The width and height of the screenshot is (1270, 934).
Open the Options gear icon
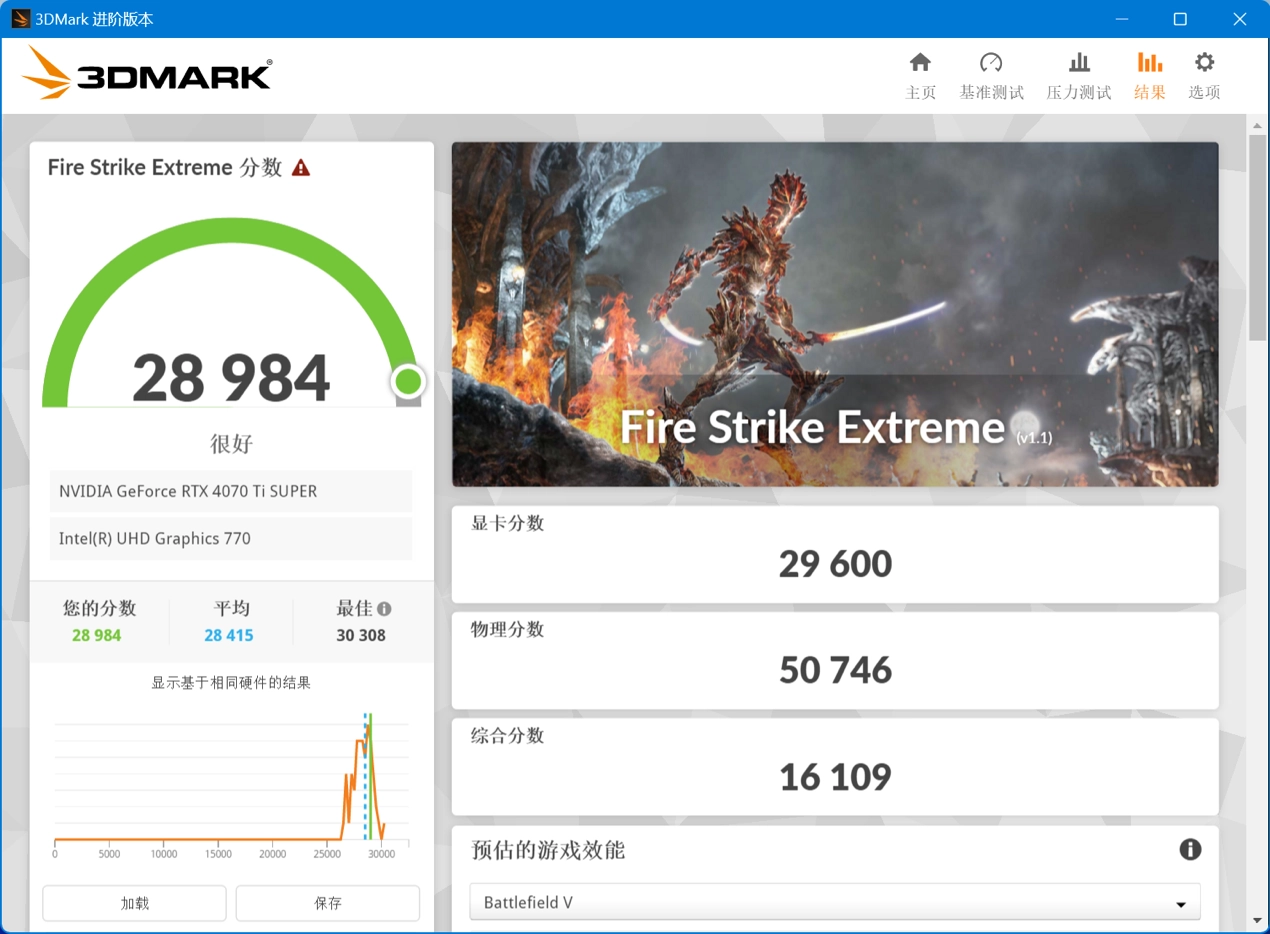(1204, 63)
